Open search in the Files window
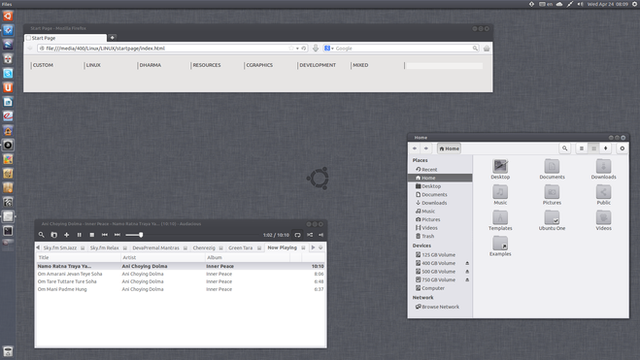The image size is (640, 360). (x=565, y=149)
